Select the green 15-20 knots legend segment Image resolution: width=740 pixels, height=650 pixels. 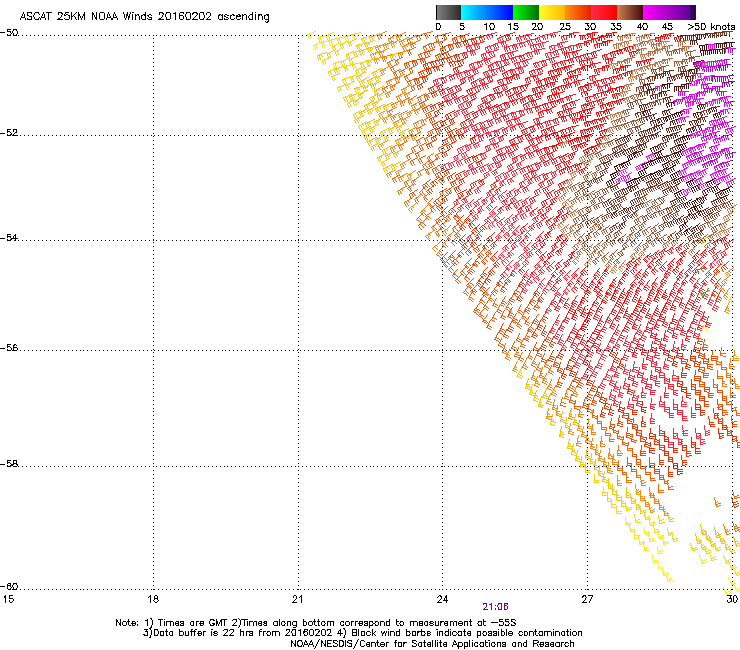pyautogui.click(x=526, y=12)
